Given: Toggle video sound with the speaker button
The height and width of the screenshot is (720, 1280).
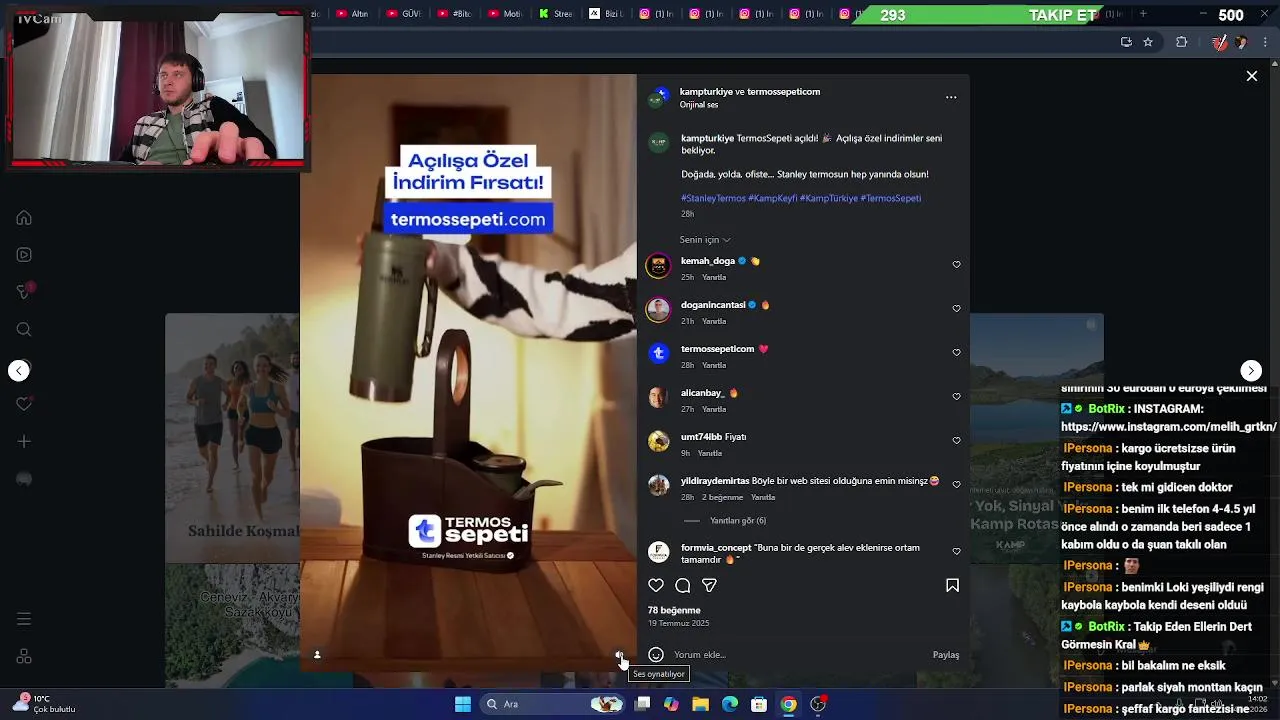Looking at the screenshot, I should click(619, 655).
